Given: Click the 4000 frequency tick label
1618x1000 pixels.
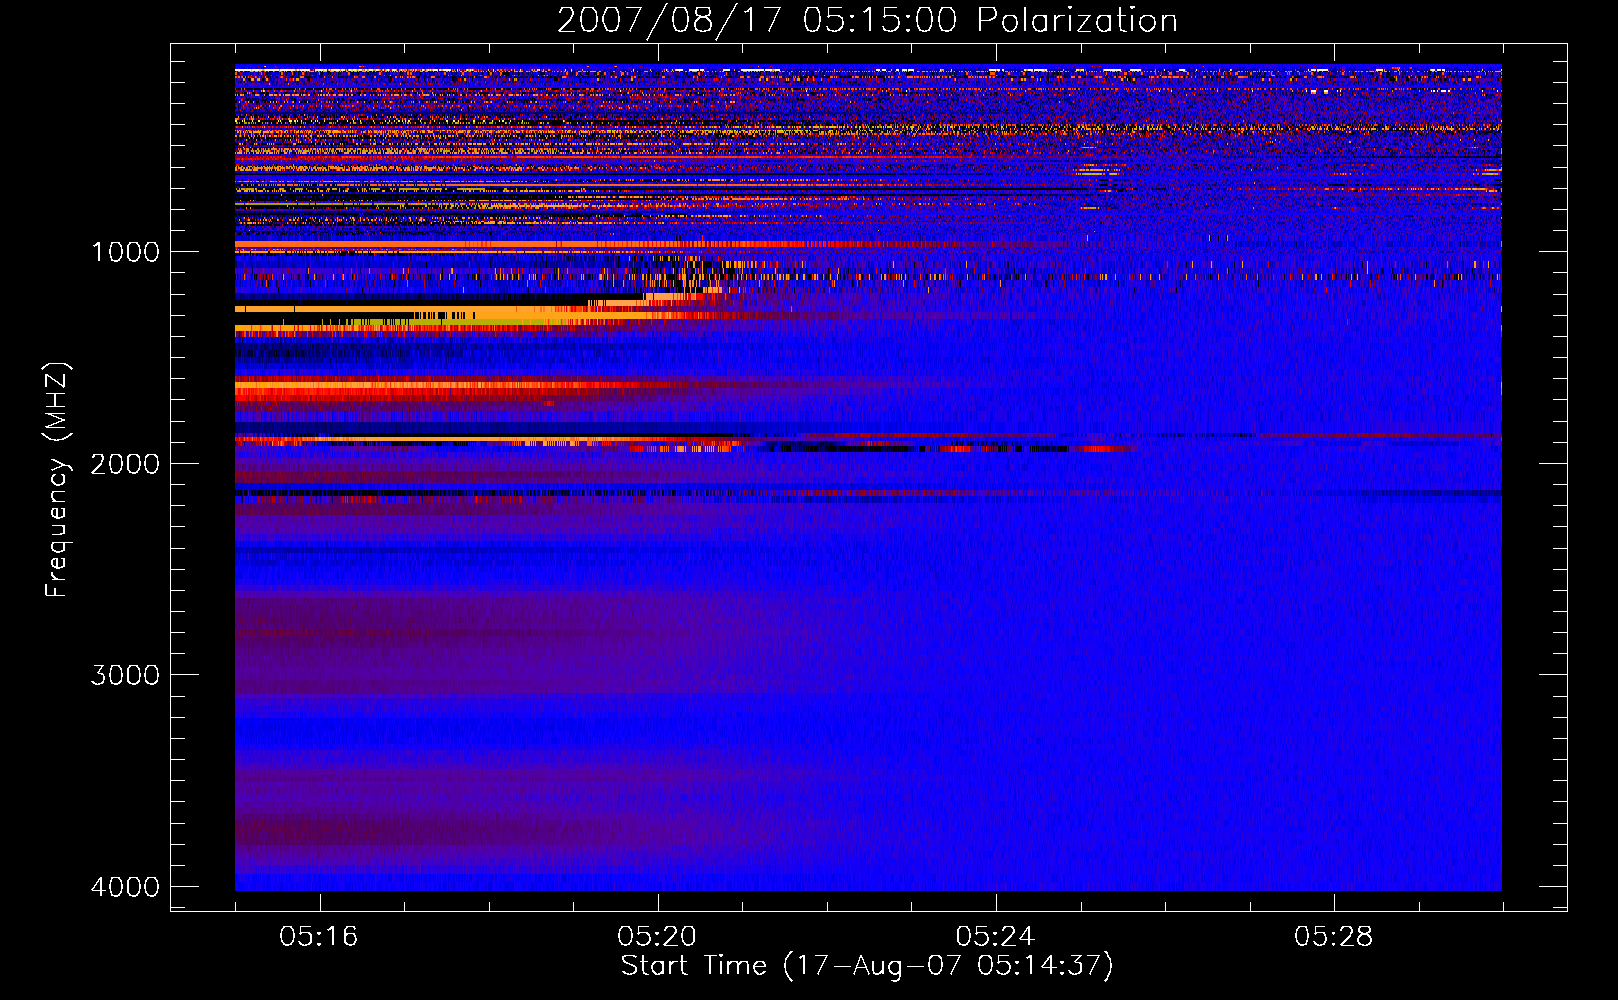Looking at the screenshot, I should click(125, 887).
